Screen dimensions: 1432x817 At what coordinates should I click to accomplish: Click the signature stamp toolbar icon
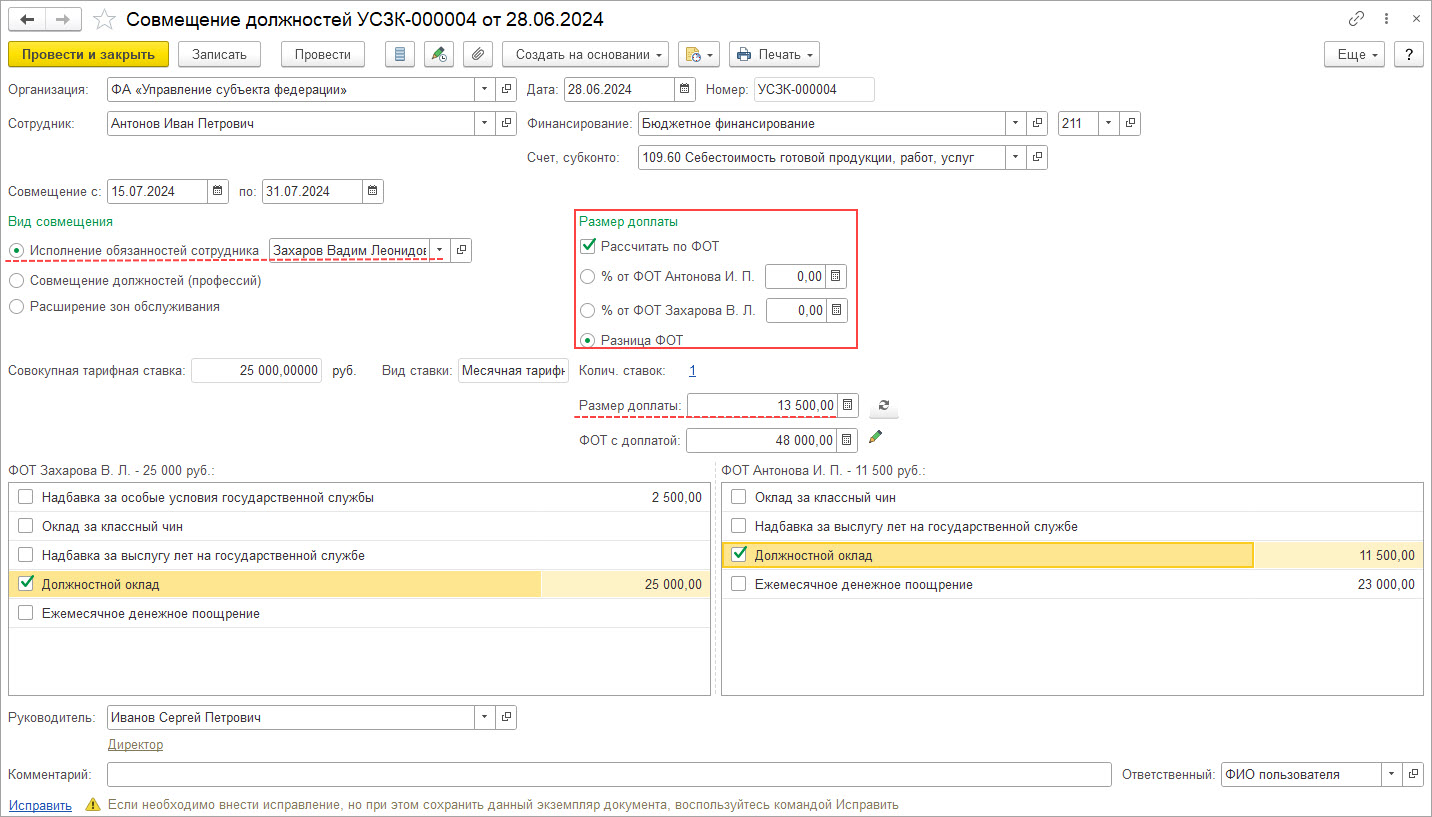[439, 54]
